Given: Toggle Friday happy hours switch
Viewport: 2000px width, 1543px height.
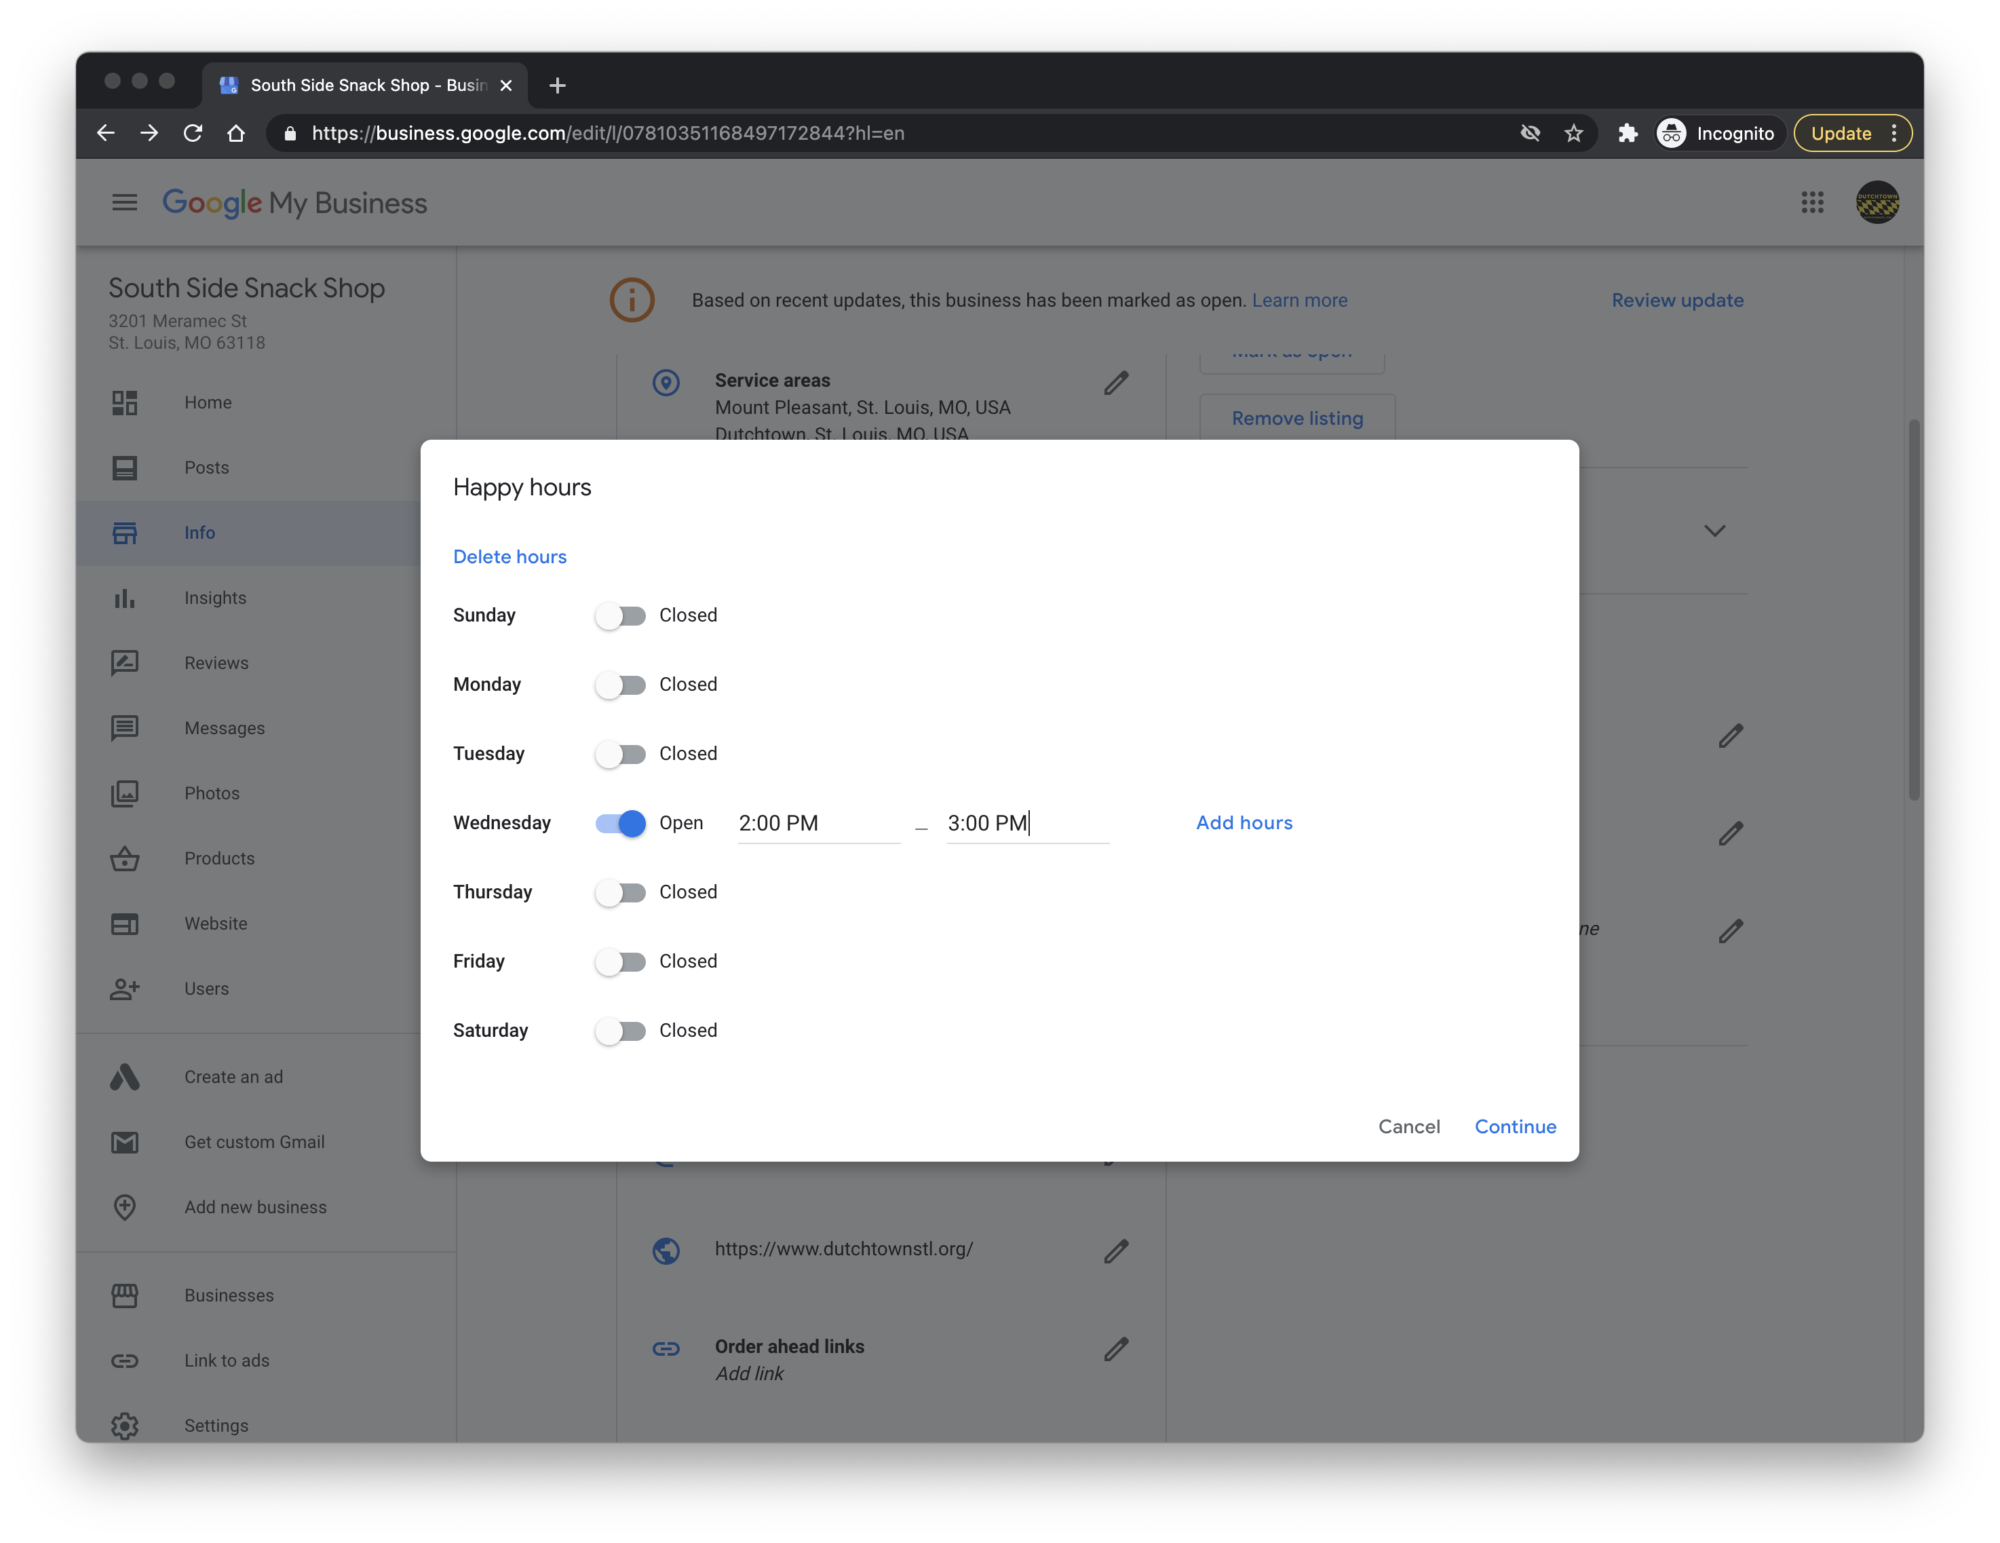Looking at the screenshot, I should click(620, 962).
